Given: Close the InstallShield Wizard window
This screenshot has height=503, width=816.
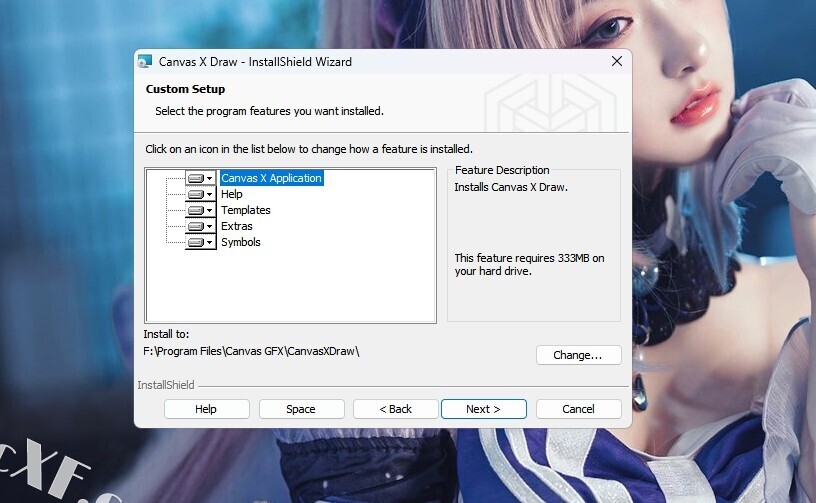Looking at the screenshot, I should (617, 61).
